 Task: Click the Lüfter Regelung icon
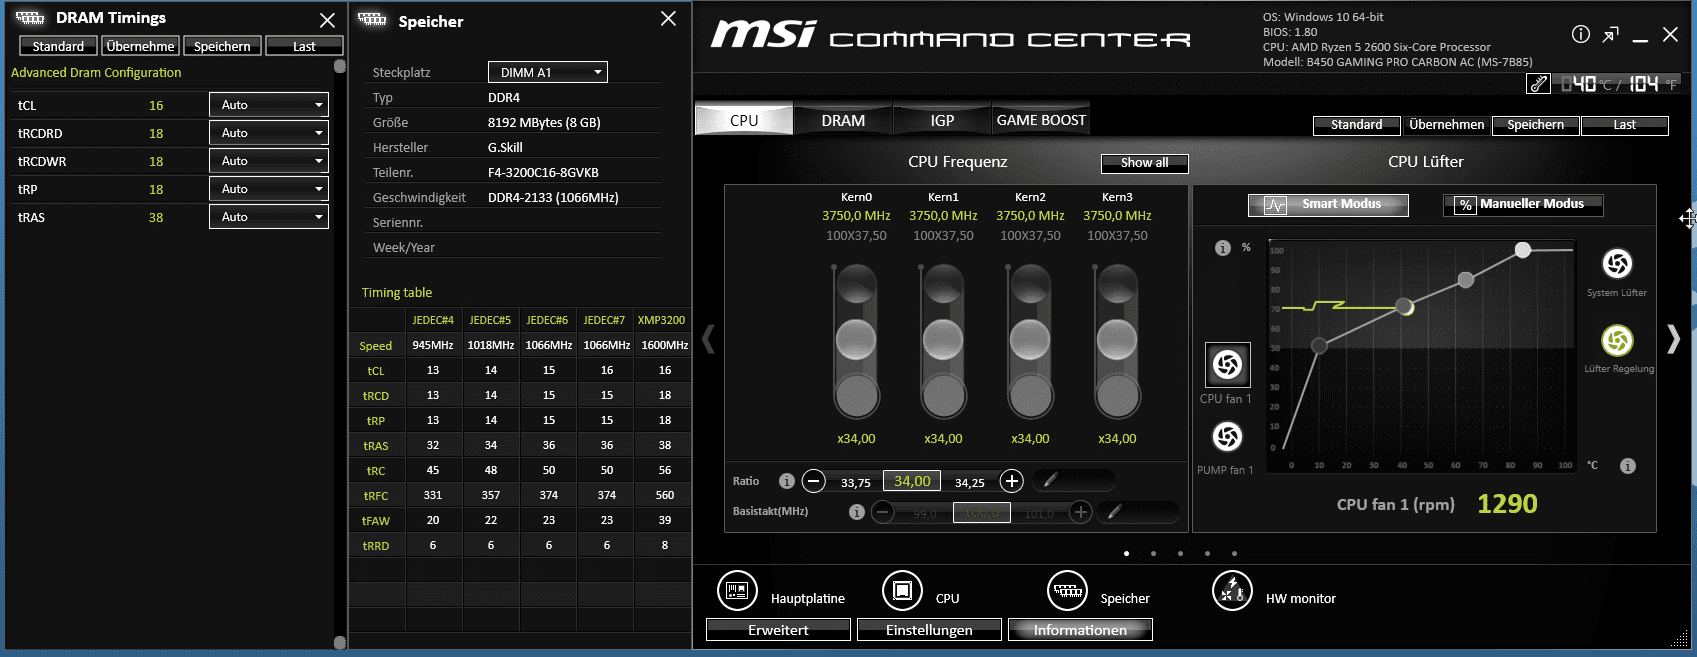tap(1617, 340)
